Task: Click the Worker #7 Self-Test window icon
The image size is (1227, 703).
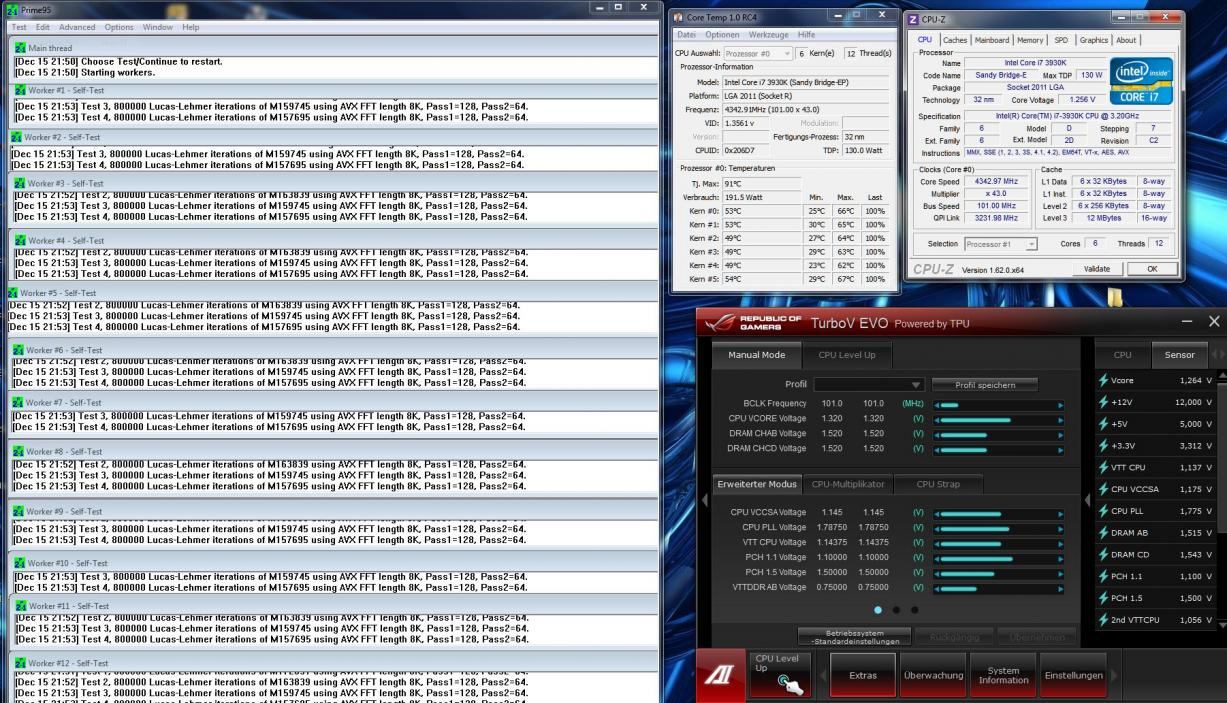Action: 17,402
